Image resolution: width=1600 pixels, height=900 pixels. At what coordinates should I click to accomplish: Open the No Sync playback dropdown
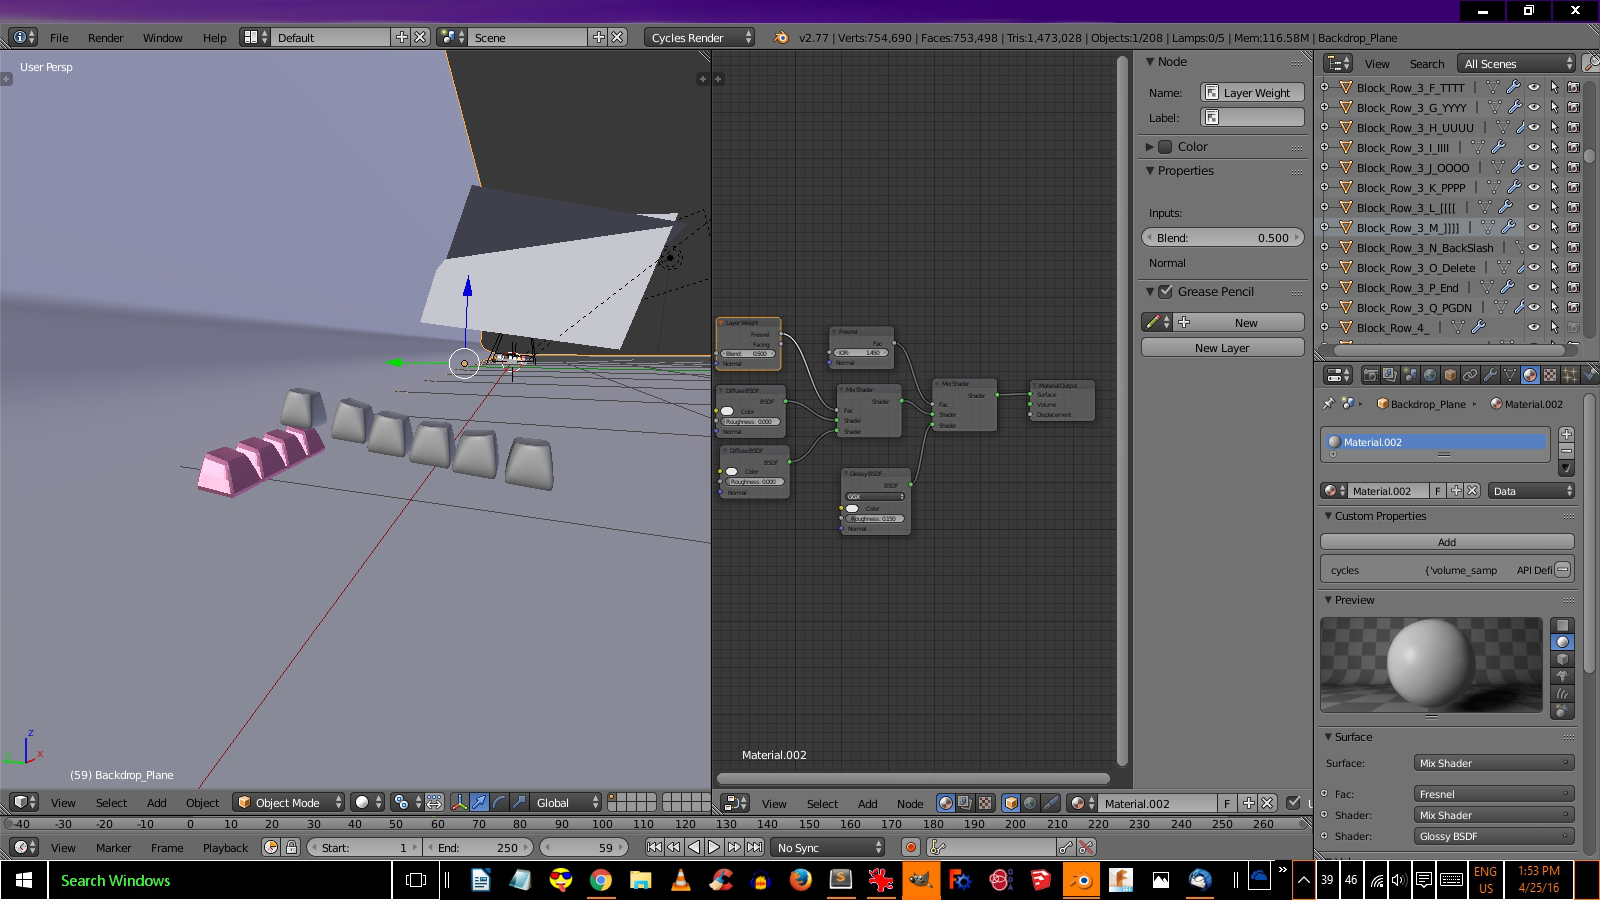pos(828,847)
